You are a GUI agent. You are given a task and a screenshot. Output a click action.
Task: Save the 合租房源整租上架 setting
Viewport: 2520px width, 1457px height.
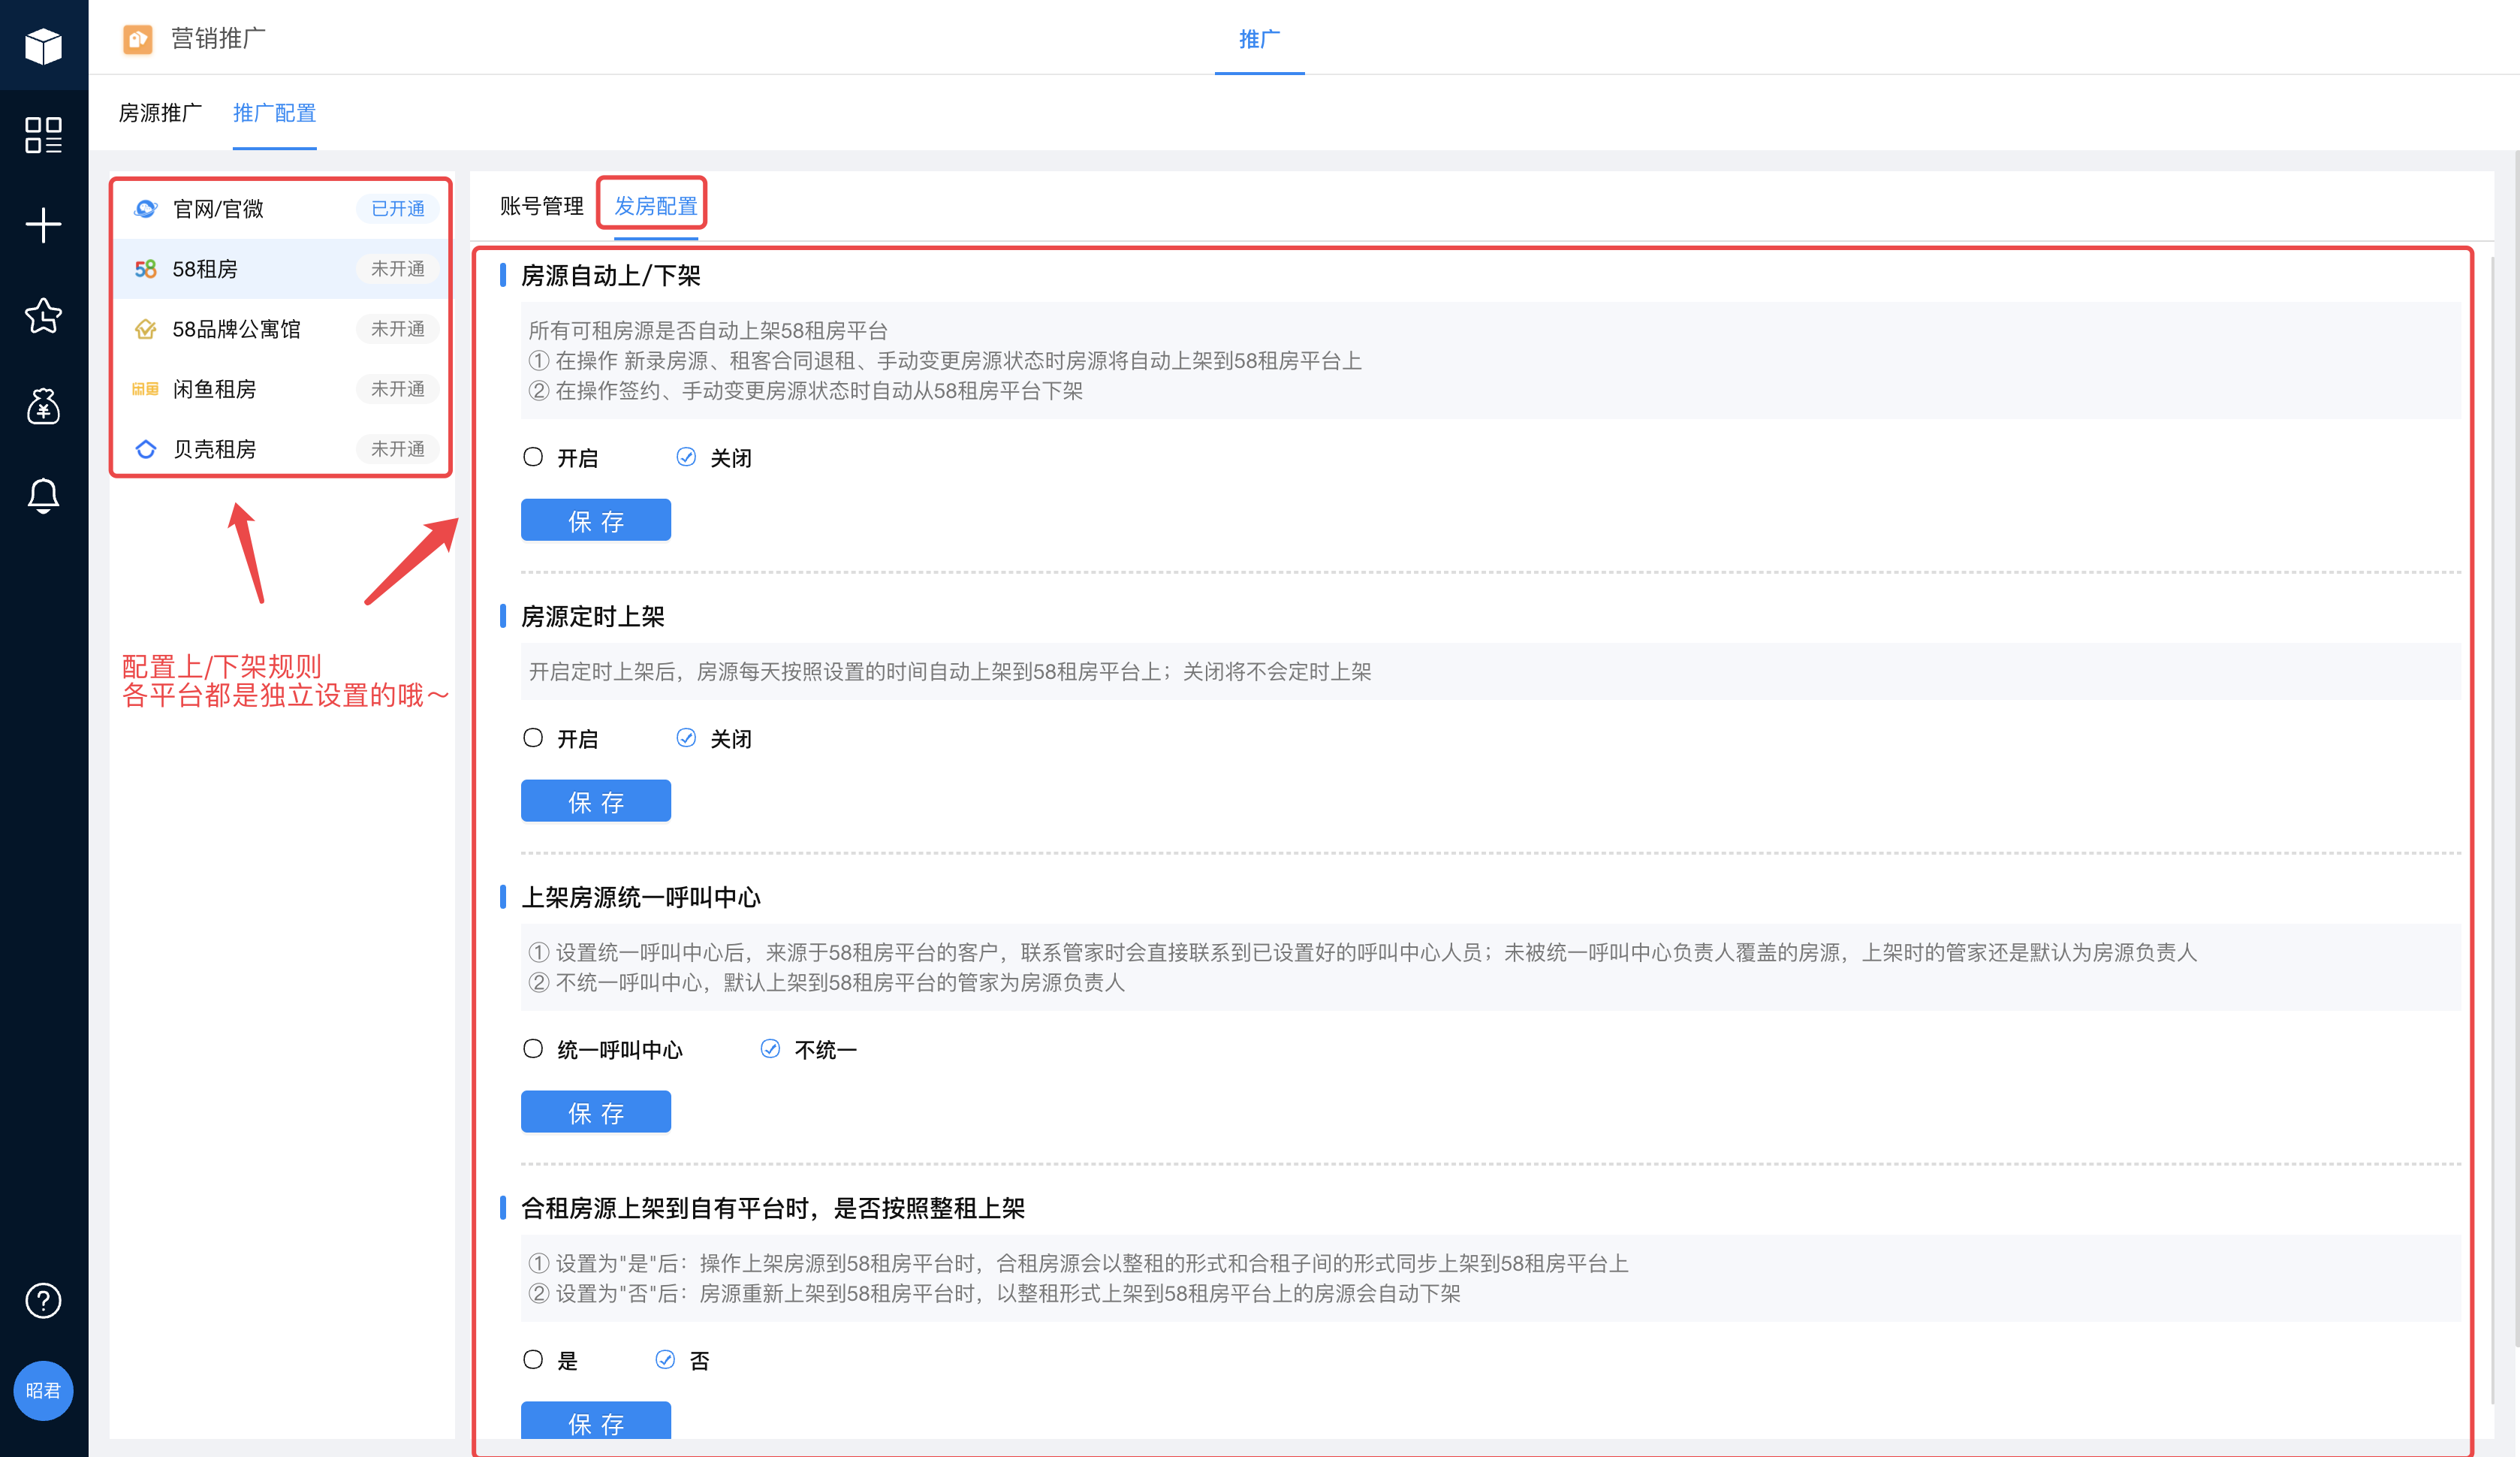(596, 1421)
